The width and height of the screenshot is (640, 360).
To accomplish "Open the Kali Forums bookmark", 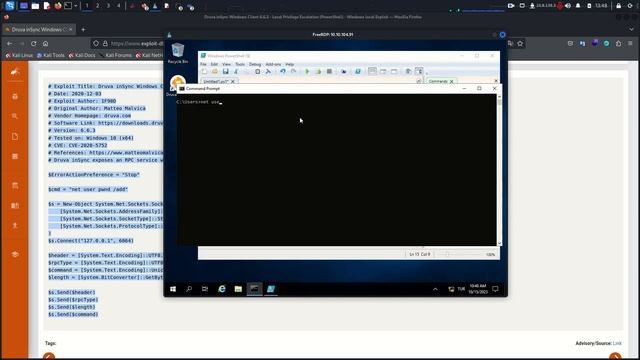I will click(116, 55).
